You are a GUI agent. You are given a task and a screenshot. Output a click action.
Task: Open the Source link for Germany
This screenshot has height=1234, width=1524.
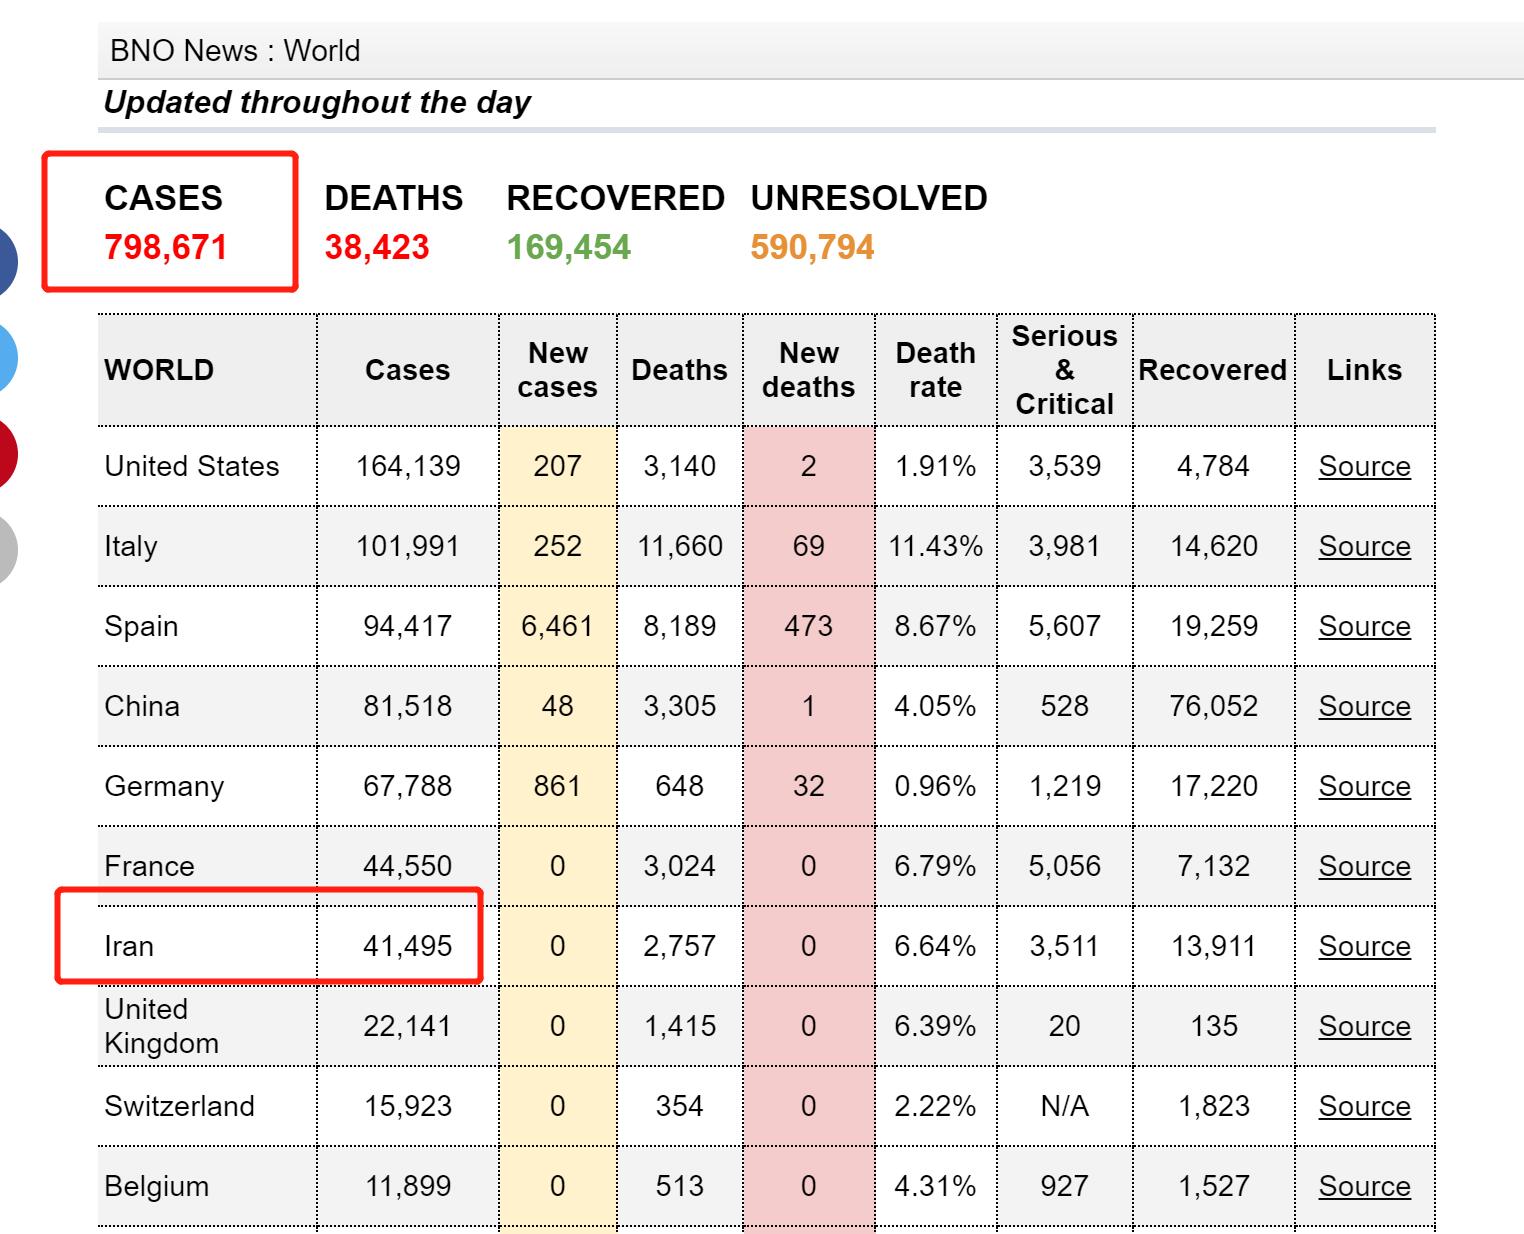tap(1364, 786)
